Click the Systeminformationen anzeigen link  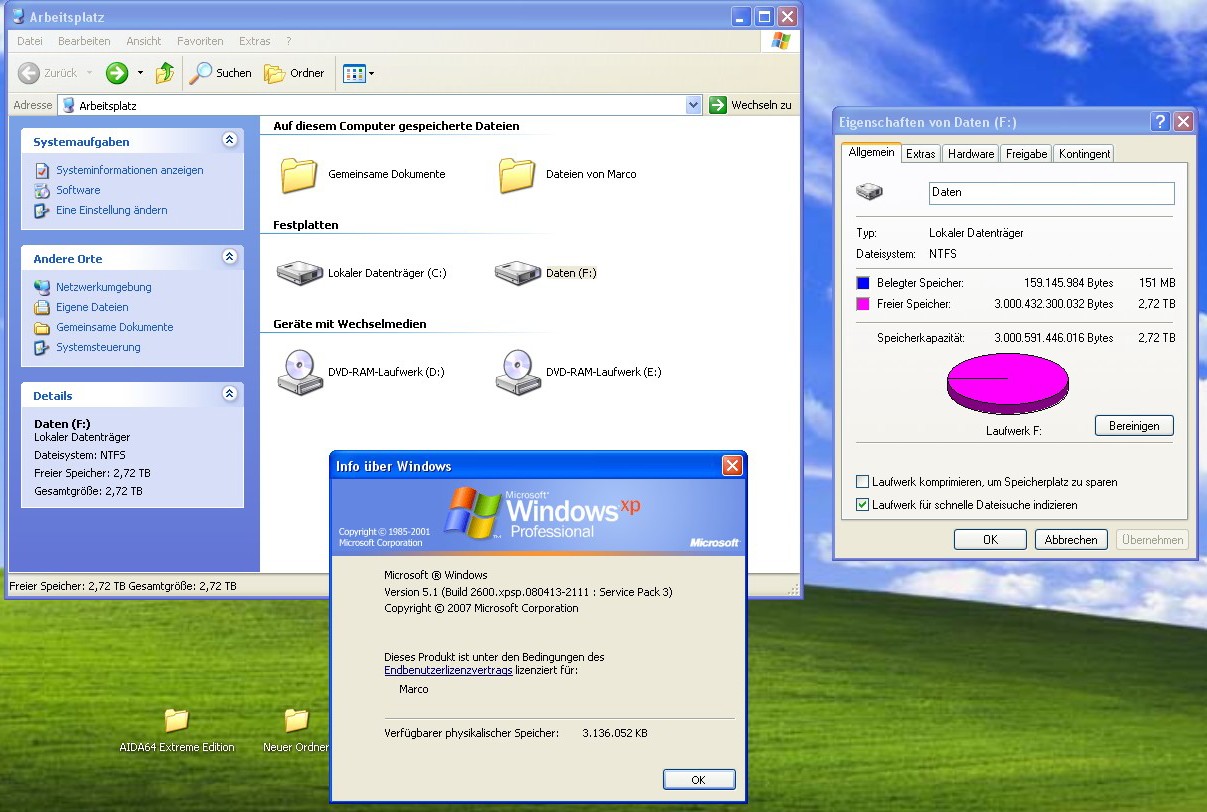pos(130,171)
